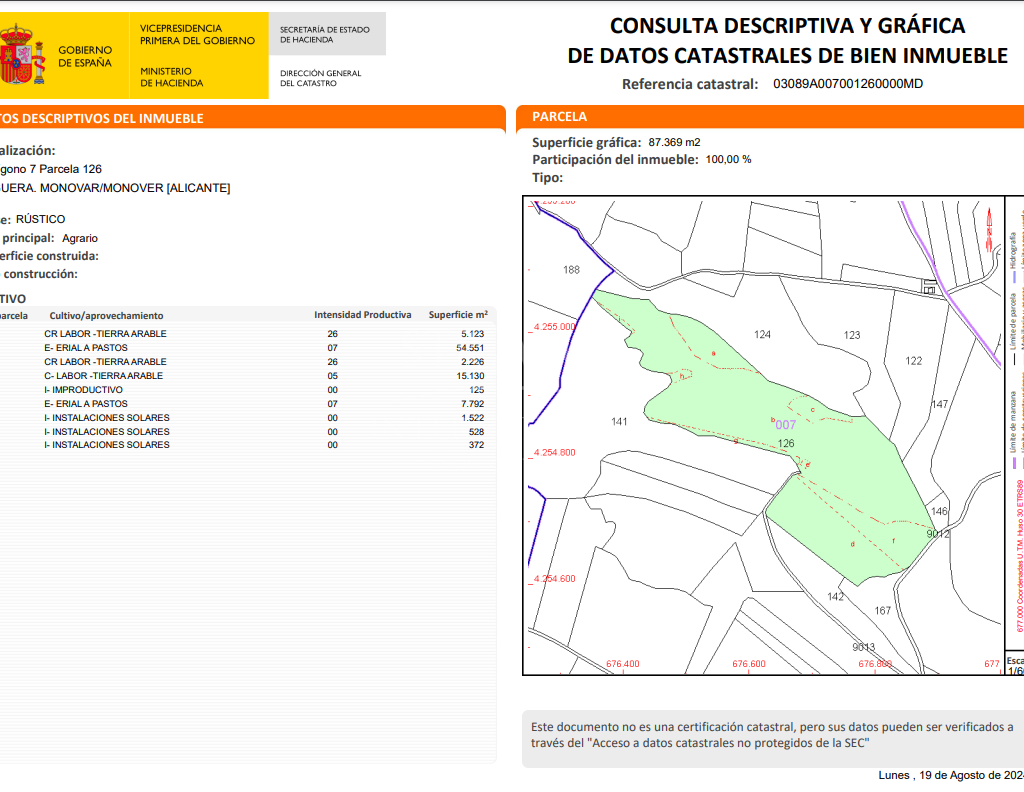Click the '4.255.000' northing coordinate label
This screenshot has height=792, width=1024.
click(x=554, y=326)
